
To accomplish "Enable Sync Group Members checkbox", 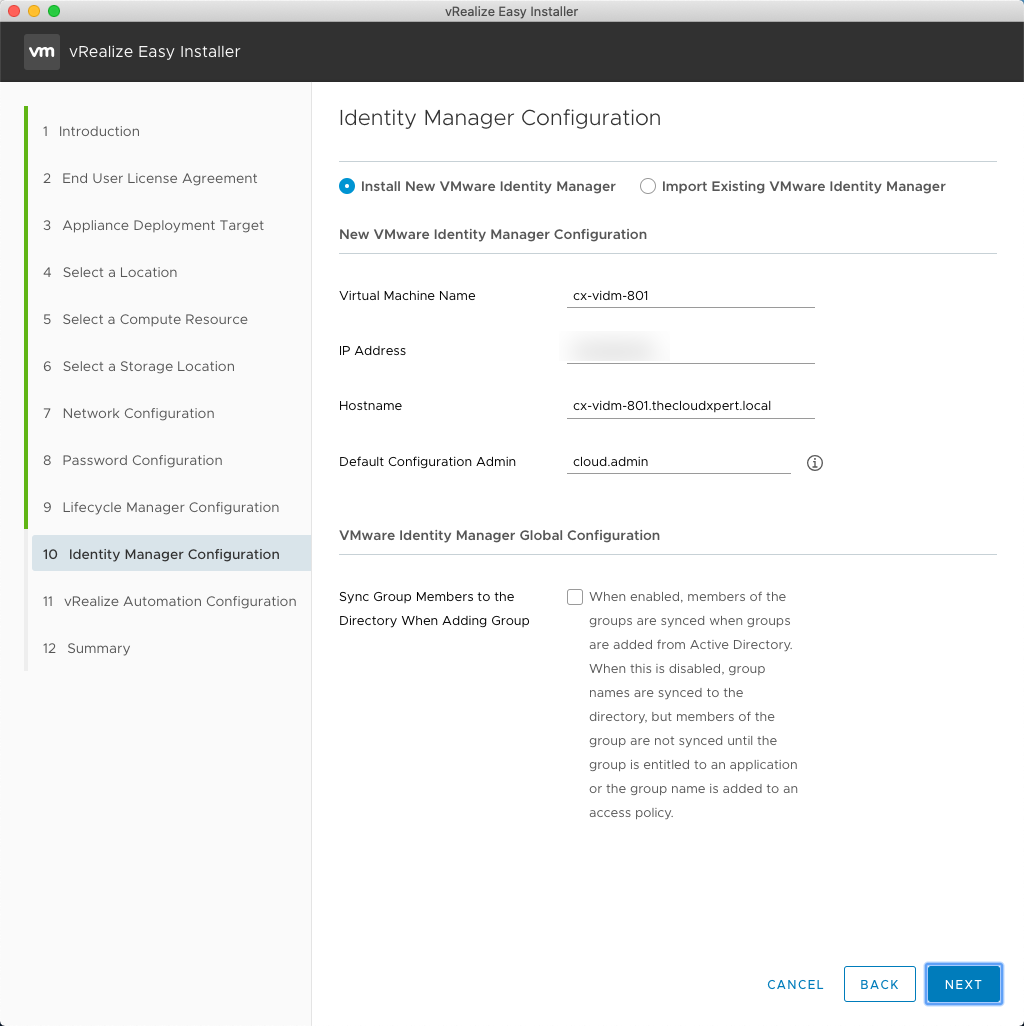I will (575, 597).
